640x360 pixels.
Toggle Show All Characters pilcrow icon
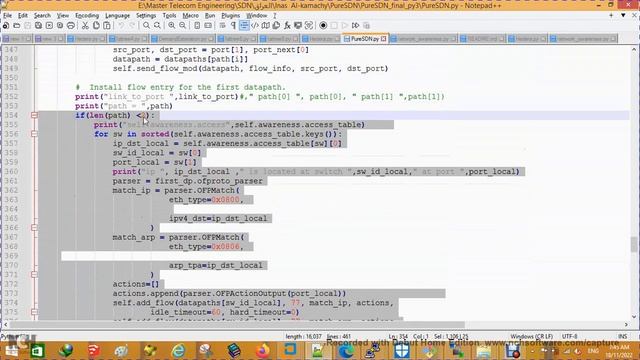(x=233, y=25)
